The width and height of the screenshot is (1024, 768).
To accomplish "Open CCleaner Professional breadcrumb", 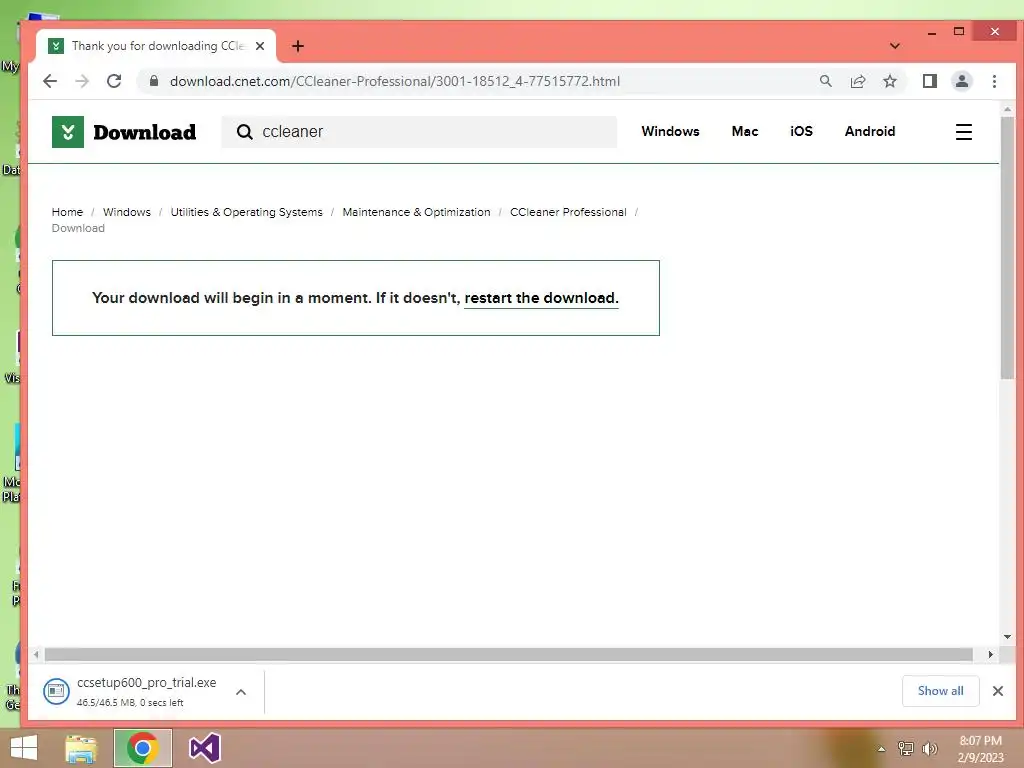I will pos(568,212).
